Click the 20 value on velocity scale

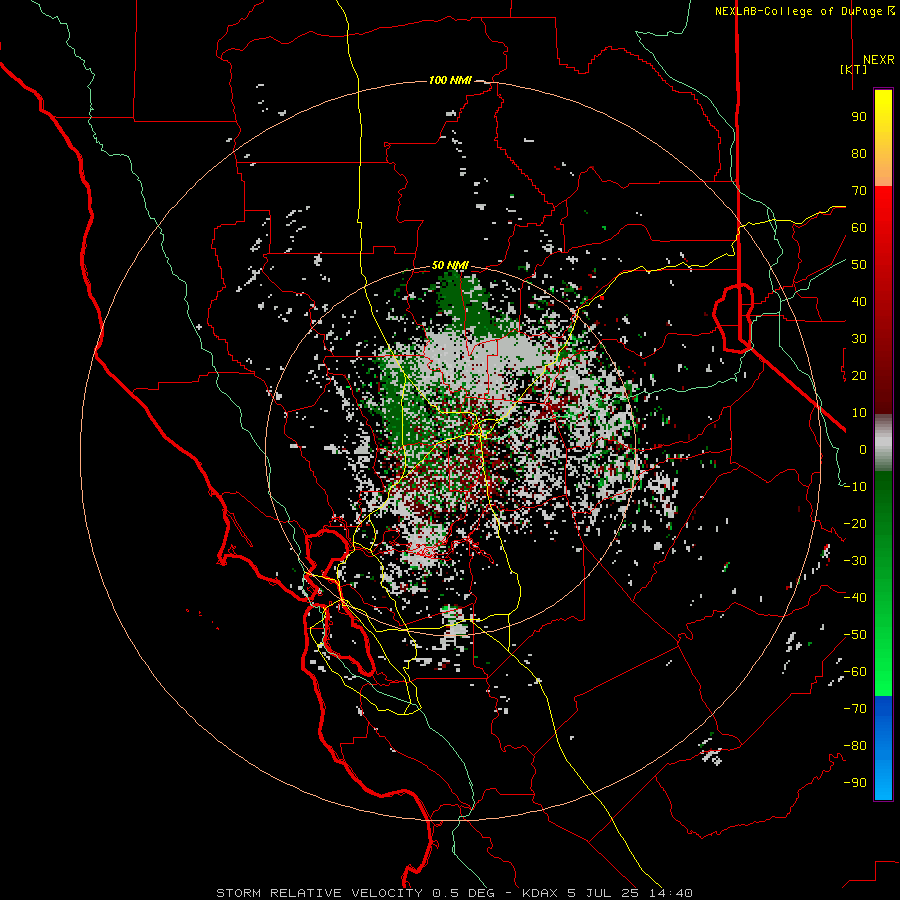[x=859, y=375]
